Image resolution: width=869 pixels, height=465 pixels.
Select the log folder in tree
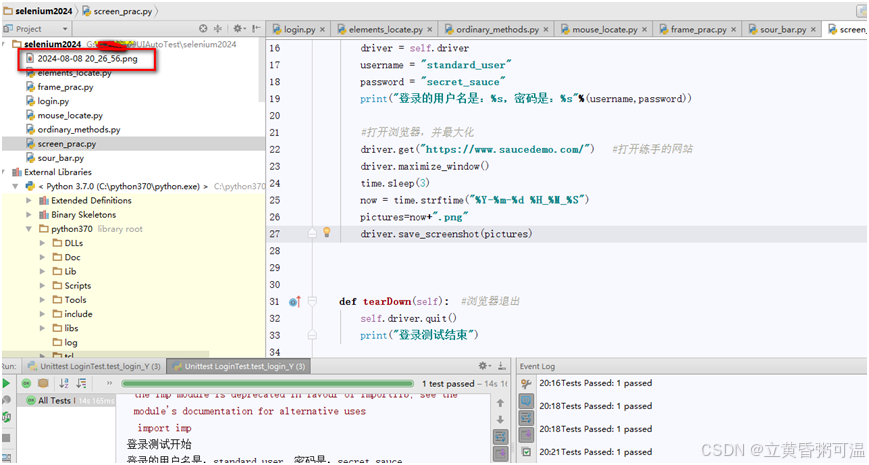coord(65,343)
